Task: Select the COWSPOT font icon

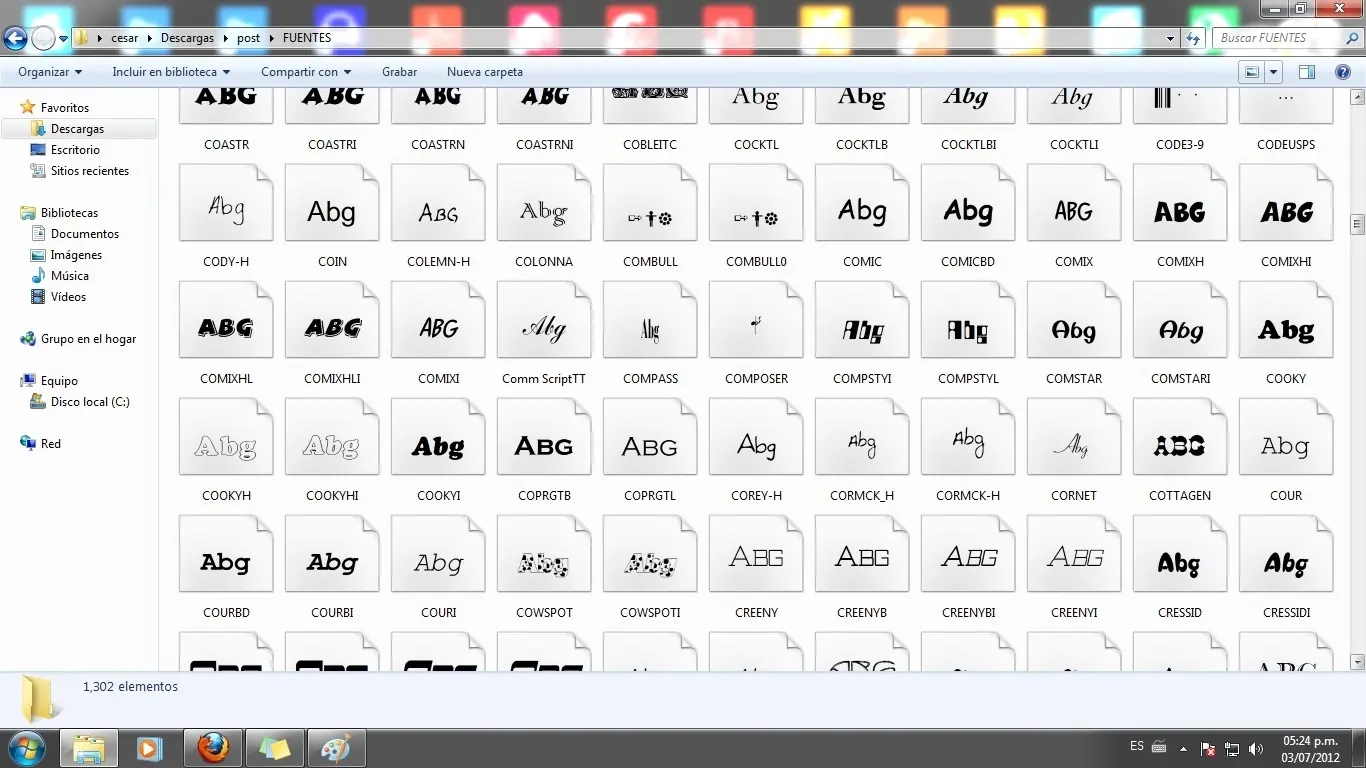Action: click(544, 554)
